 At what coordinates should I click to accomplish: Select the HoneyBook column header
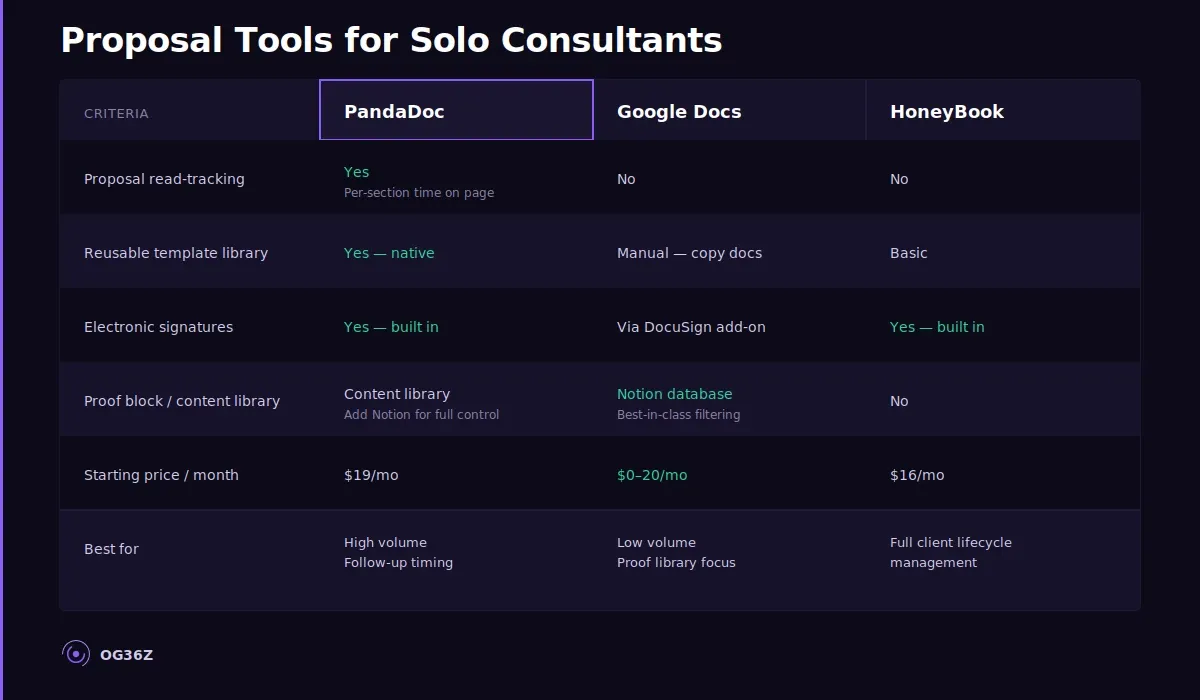[x=946, y=111]
